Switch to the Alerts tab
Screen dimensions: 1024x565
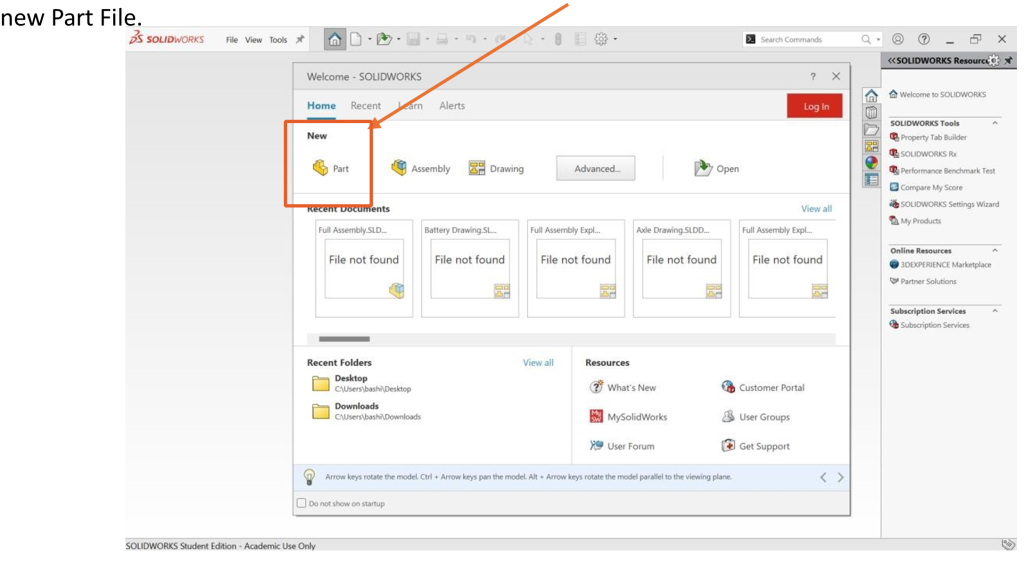click(x=452, y=105)
